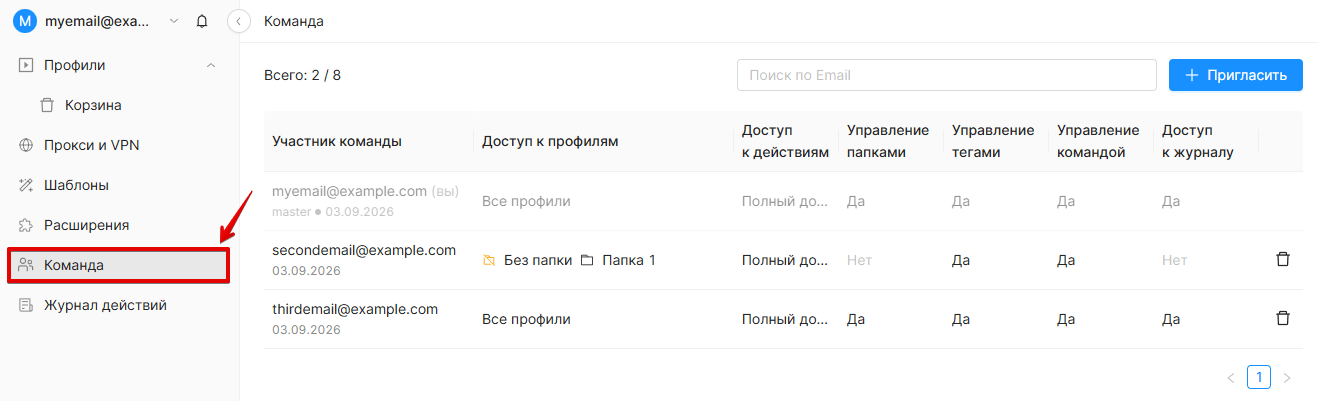Go to the next page arrow
This screenshot has width=1318, height=401.
[x=1287, y=378]
